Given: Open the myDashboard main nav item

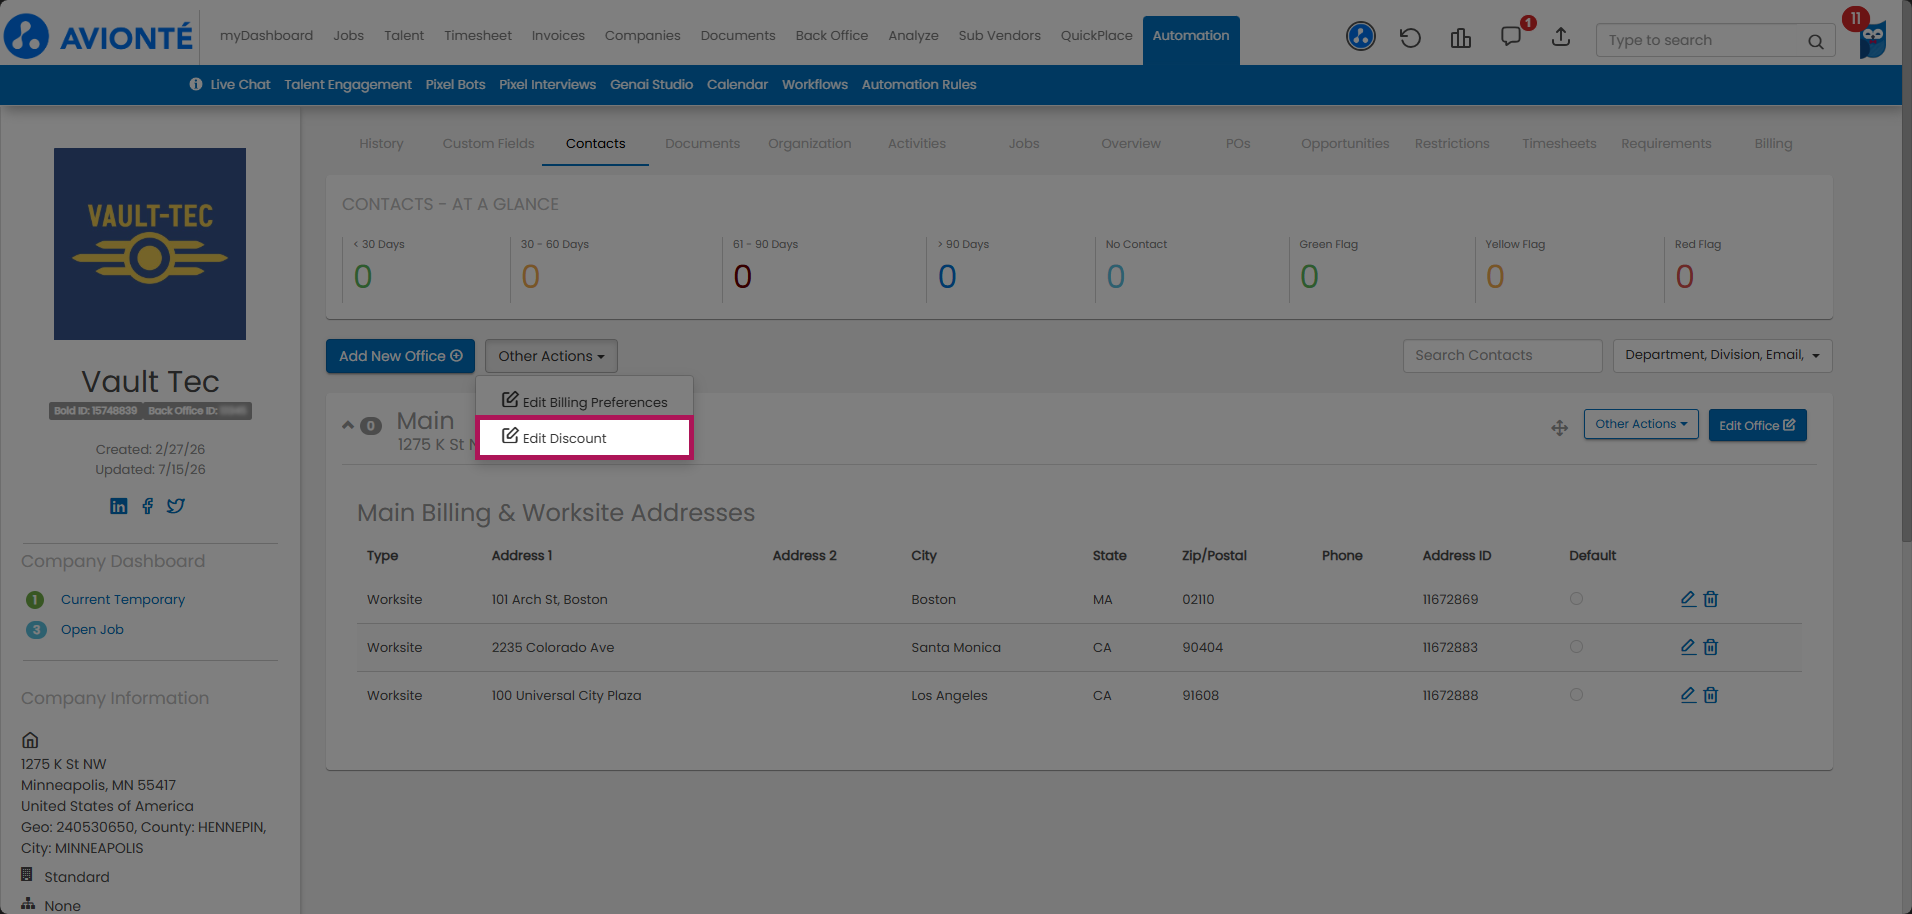Looking at the screenshot, I should coord(266,36).
